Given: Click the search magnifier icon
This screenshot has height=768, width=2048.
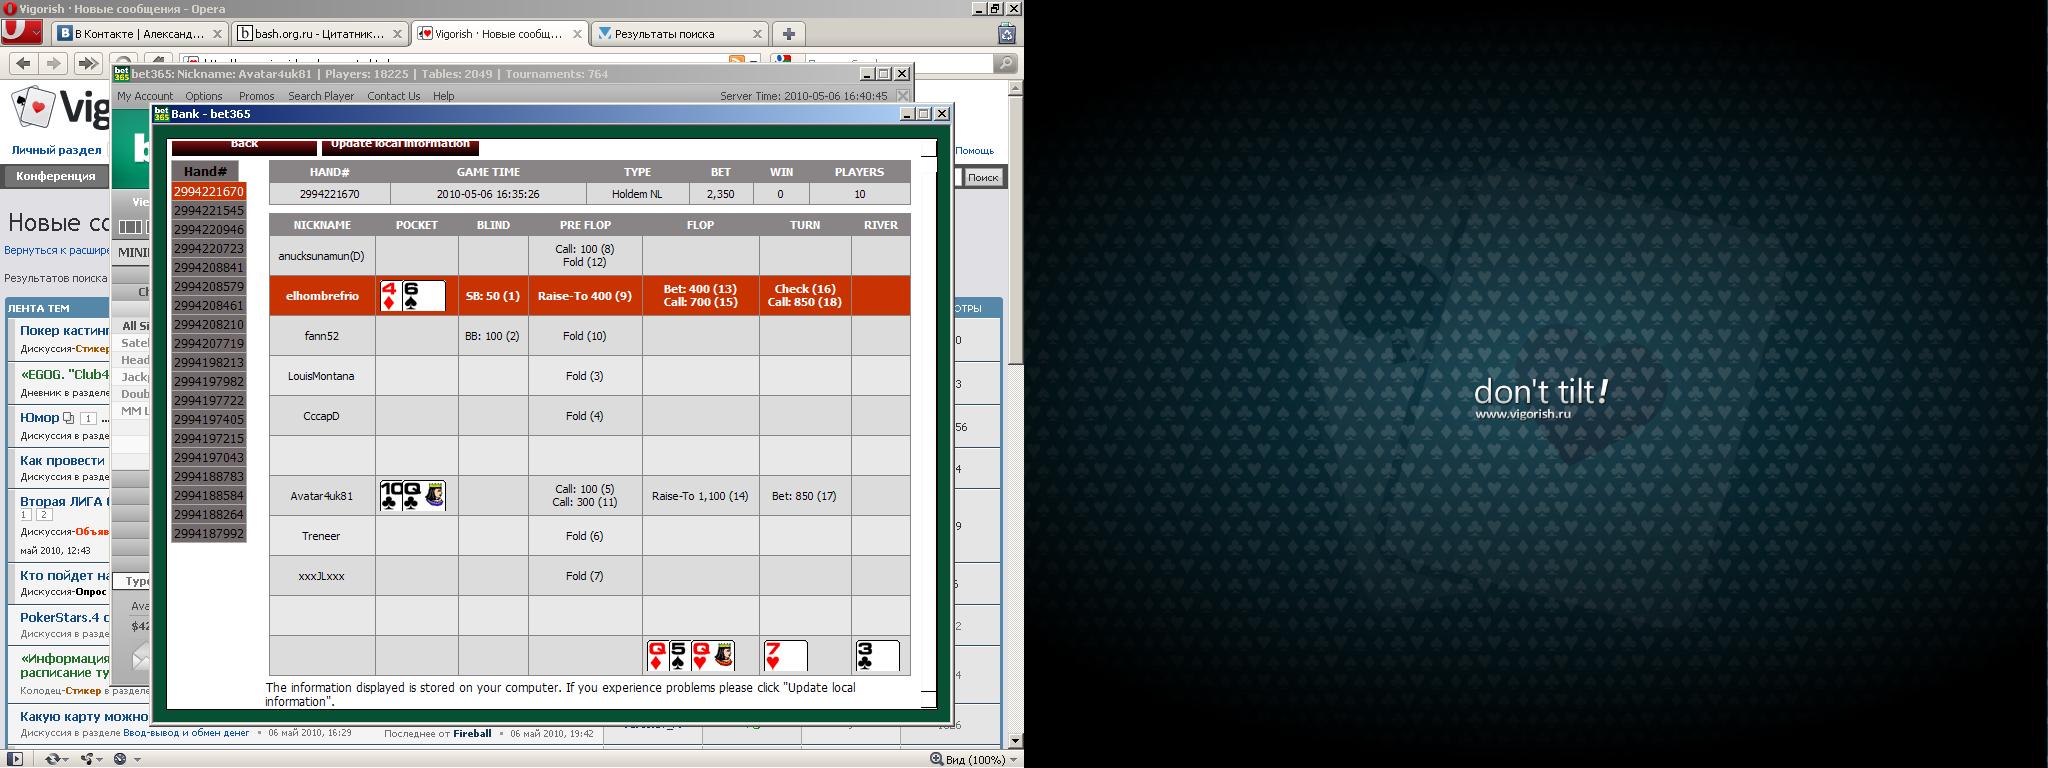Looking at the screenshot, I should (1005, 63).
